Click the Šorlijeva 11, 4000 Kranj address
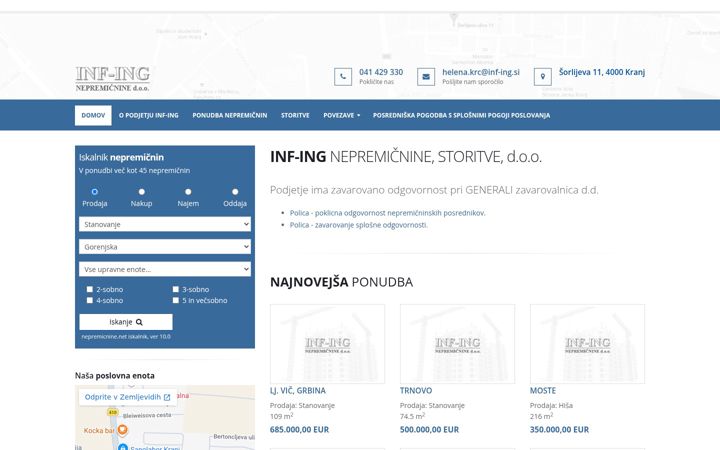Viewport: 720px width, 450px height. click(602, 72)
